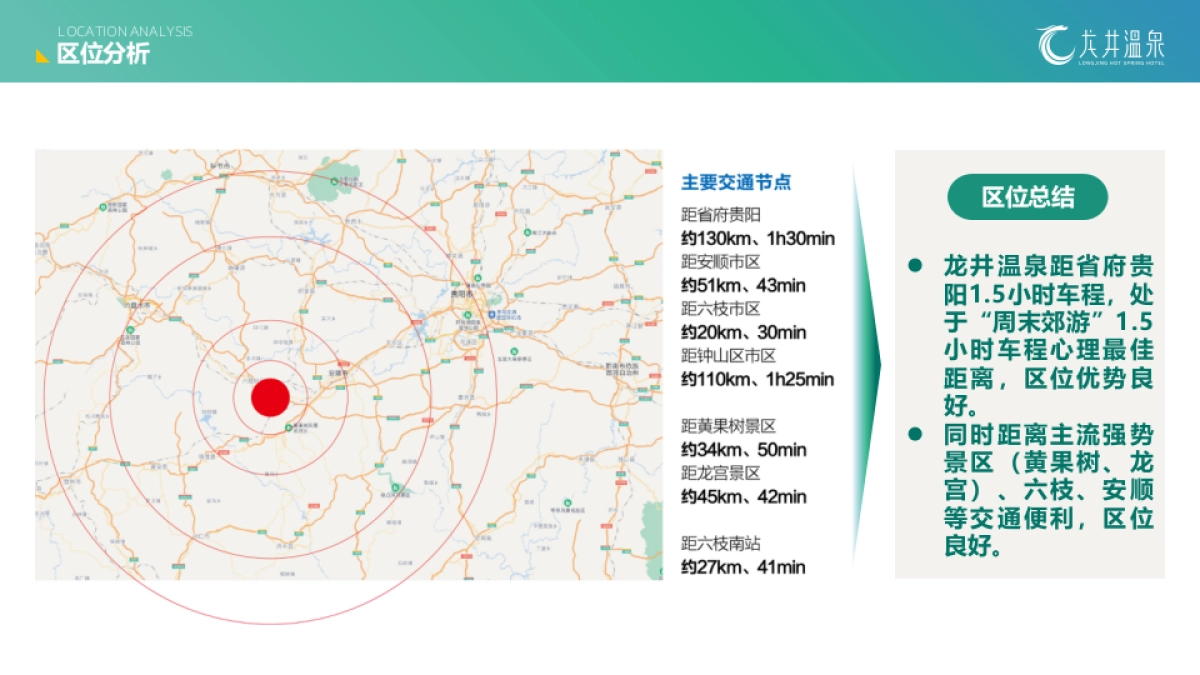Click second green bullet in summary panel

click(914, 434)
